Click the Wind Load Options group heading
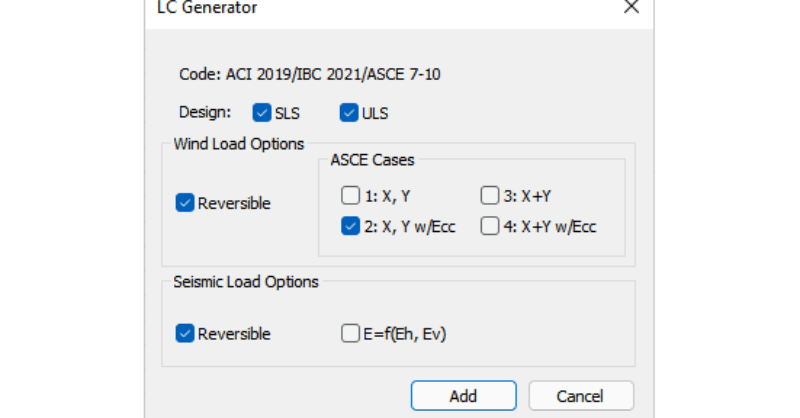 [238, 144]
